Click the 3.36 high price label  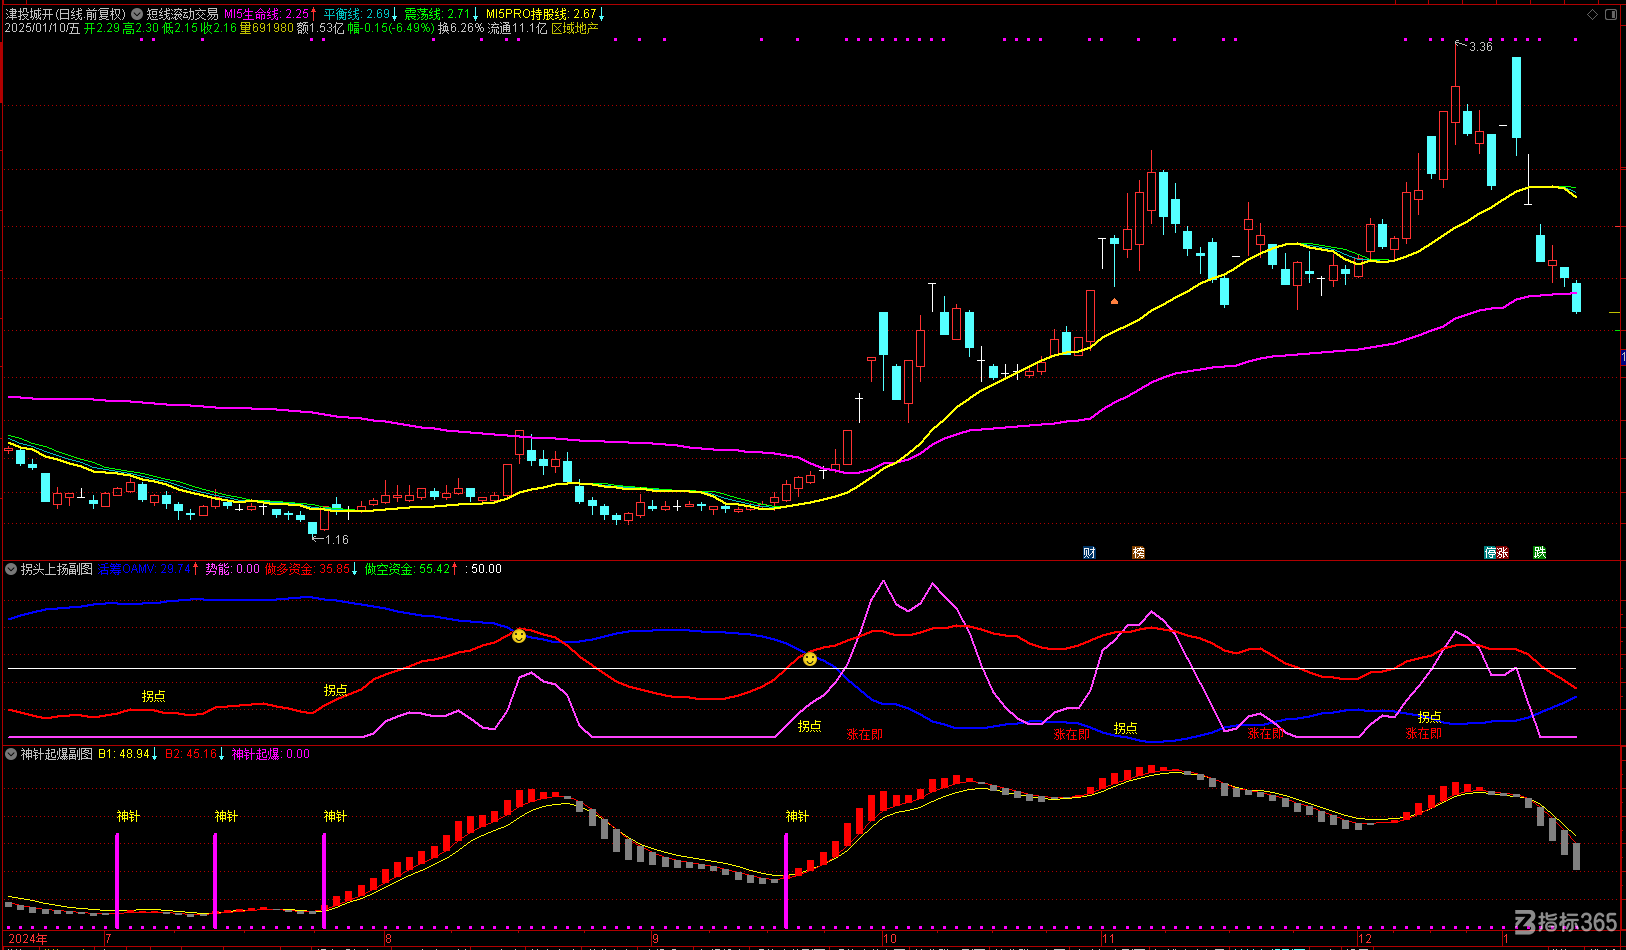pyautogui.click(x=1481, y=47)
